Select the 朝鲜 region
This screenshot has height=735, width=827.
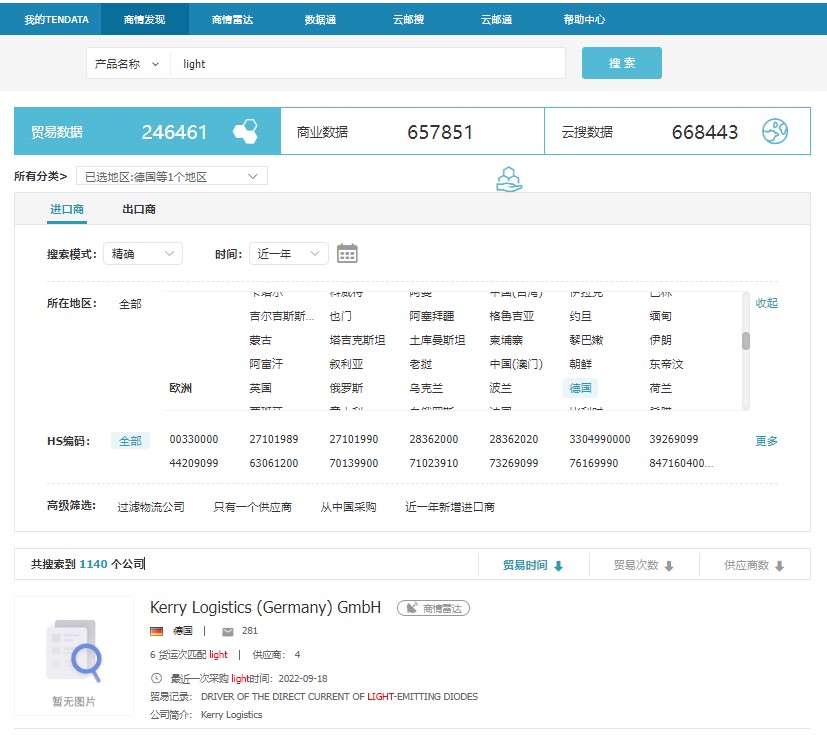[581, 364]
